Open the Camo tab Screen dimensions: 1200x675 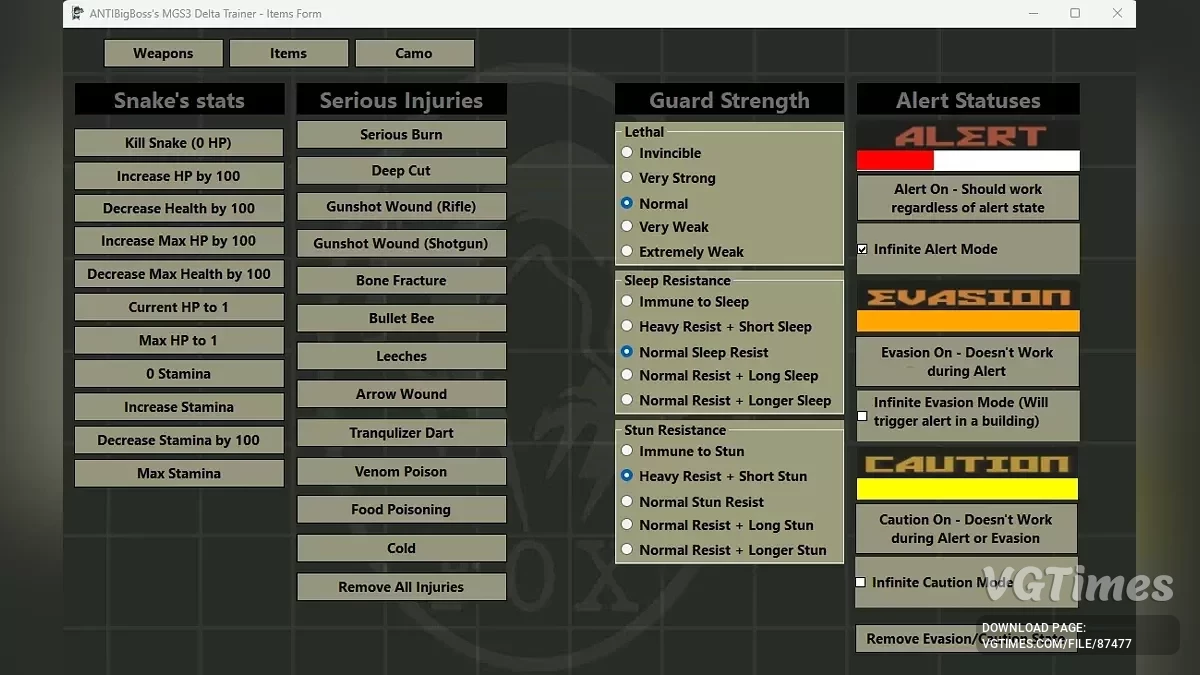[414, 53]
